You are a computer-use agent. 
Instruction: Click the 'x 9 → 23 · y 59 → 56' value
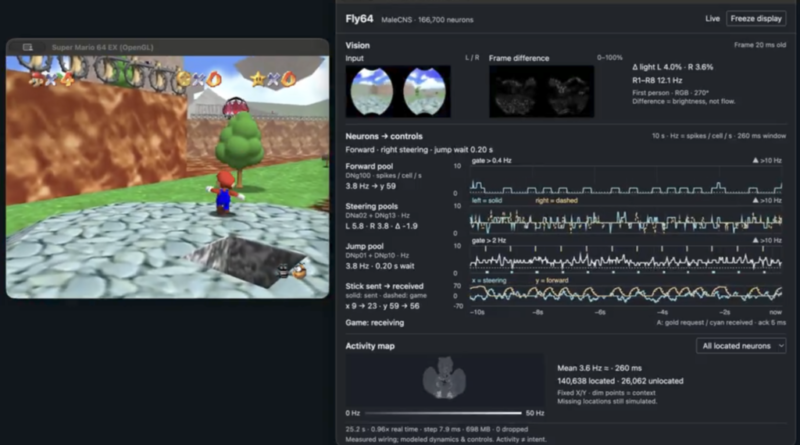(382, 306)
